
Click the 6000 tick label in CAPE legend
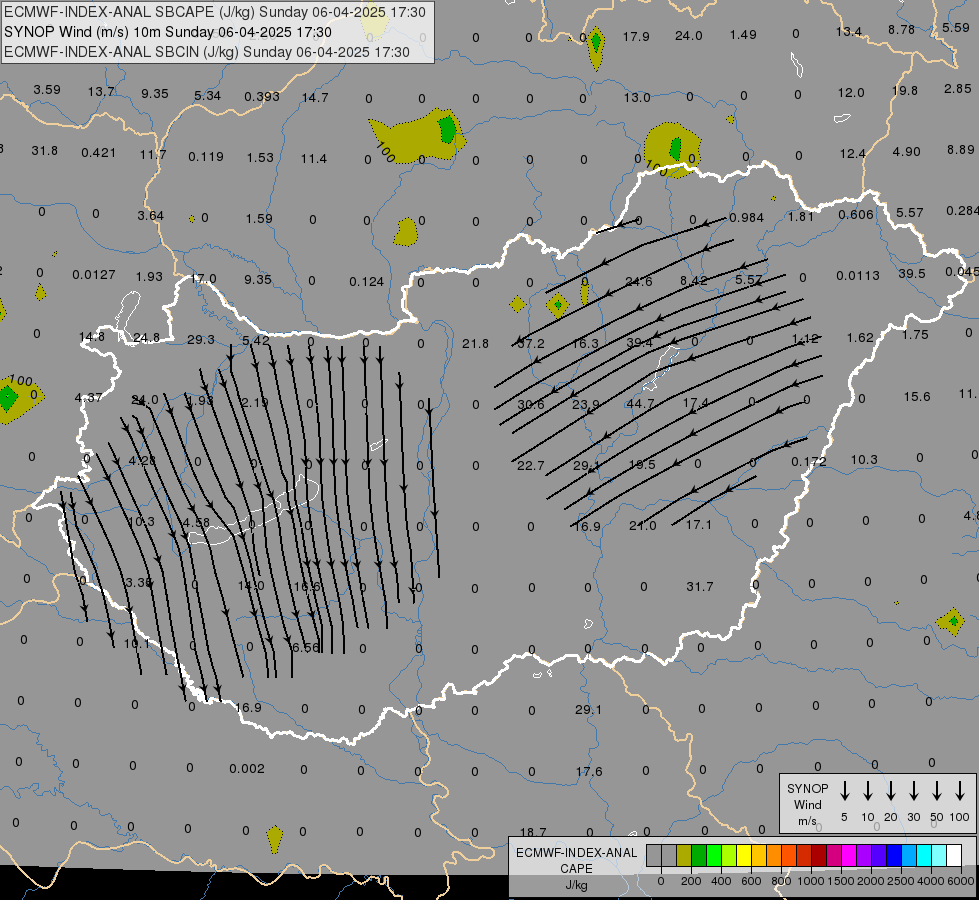coord(962,881)
